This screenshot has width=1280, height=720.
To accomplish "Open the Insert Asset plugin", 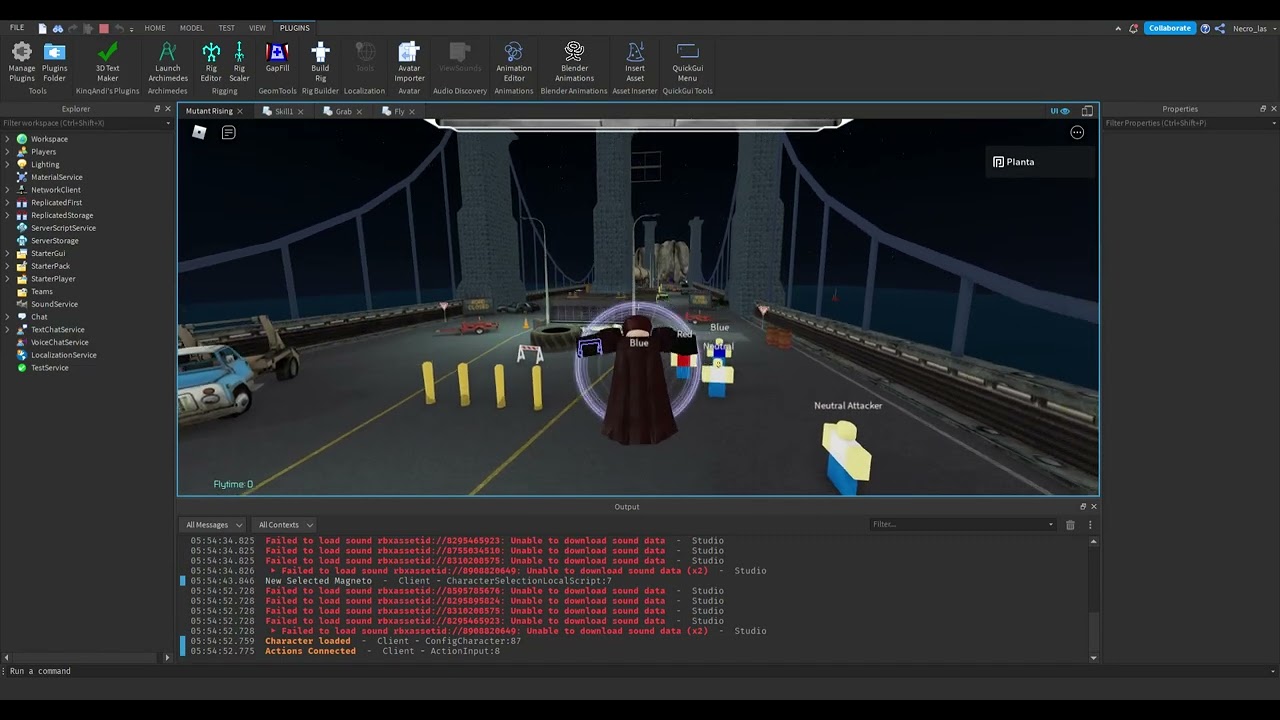I will [635, 62].
